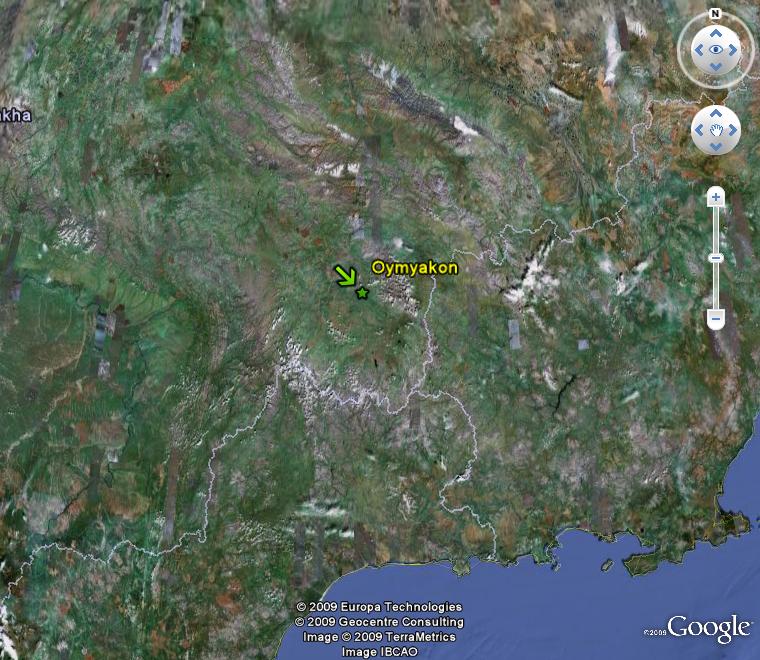The width and height of the screenshot is (760, 660).
Task: Click the green arrow pointing to Oymyakon
Action: (345, 276)
